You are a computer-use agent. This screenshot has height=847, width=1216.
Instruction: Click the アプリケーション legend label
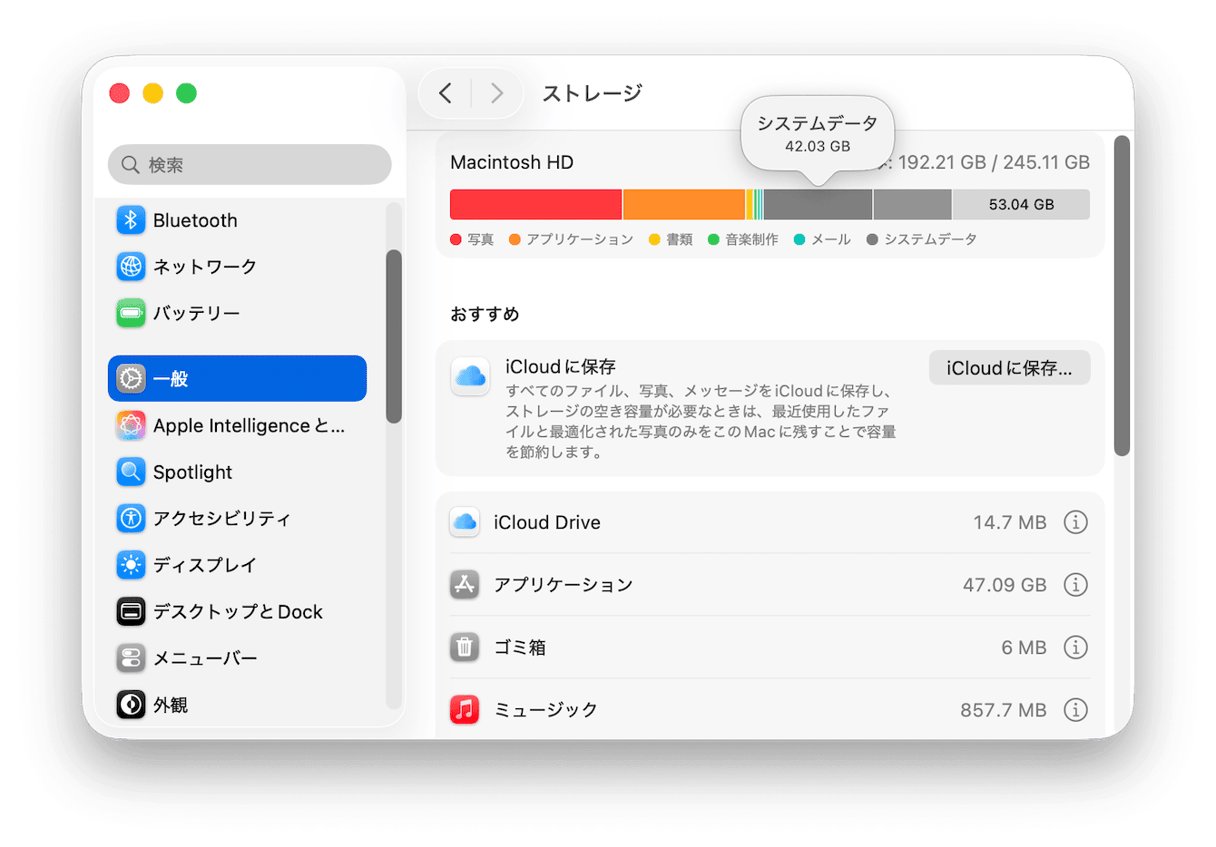point(579,240)
